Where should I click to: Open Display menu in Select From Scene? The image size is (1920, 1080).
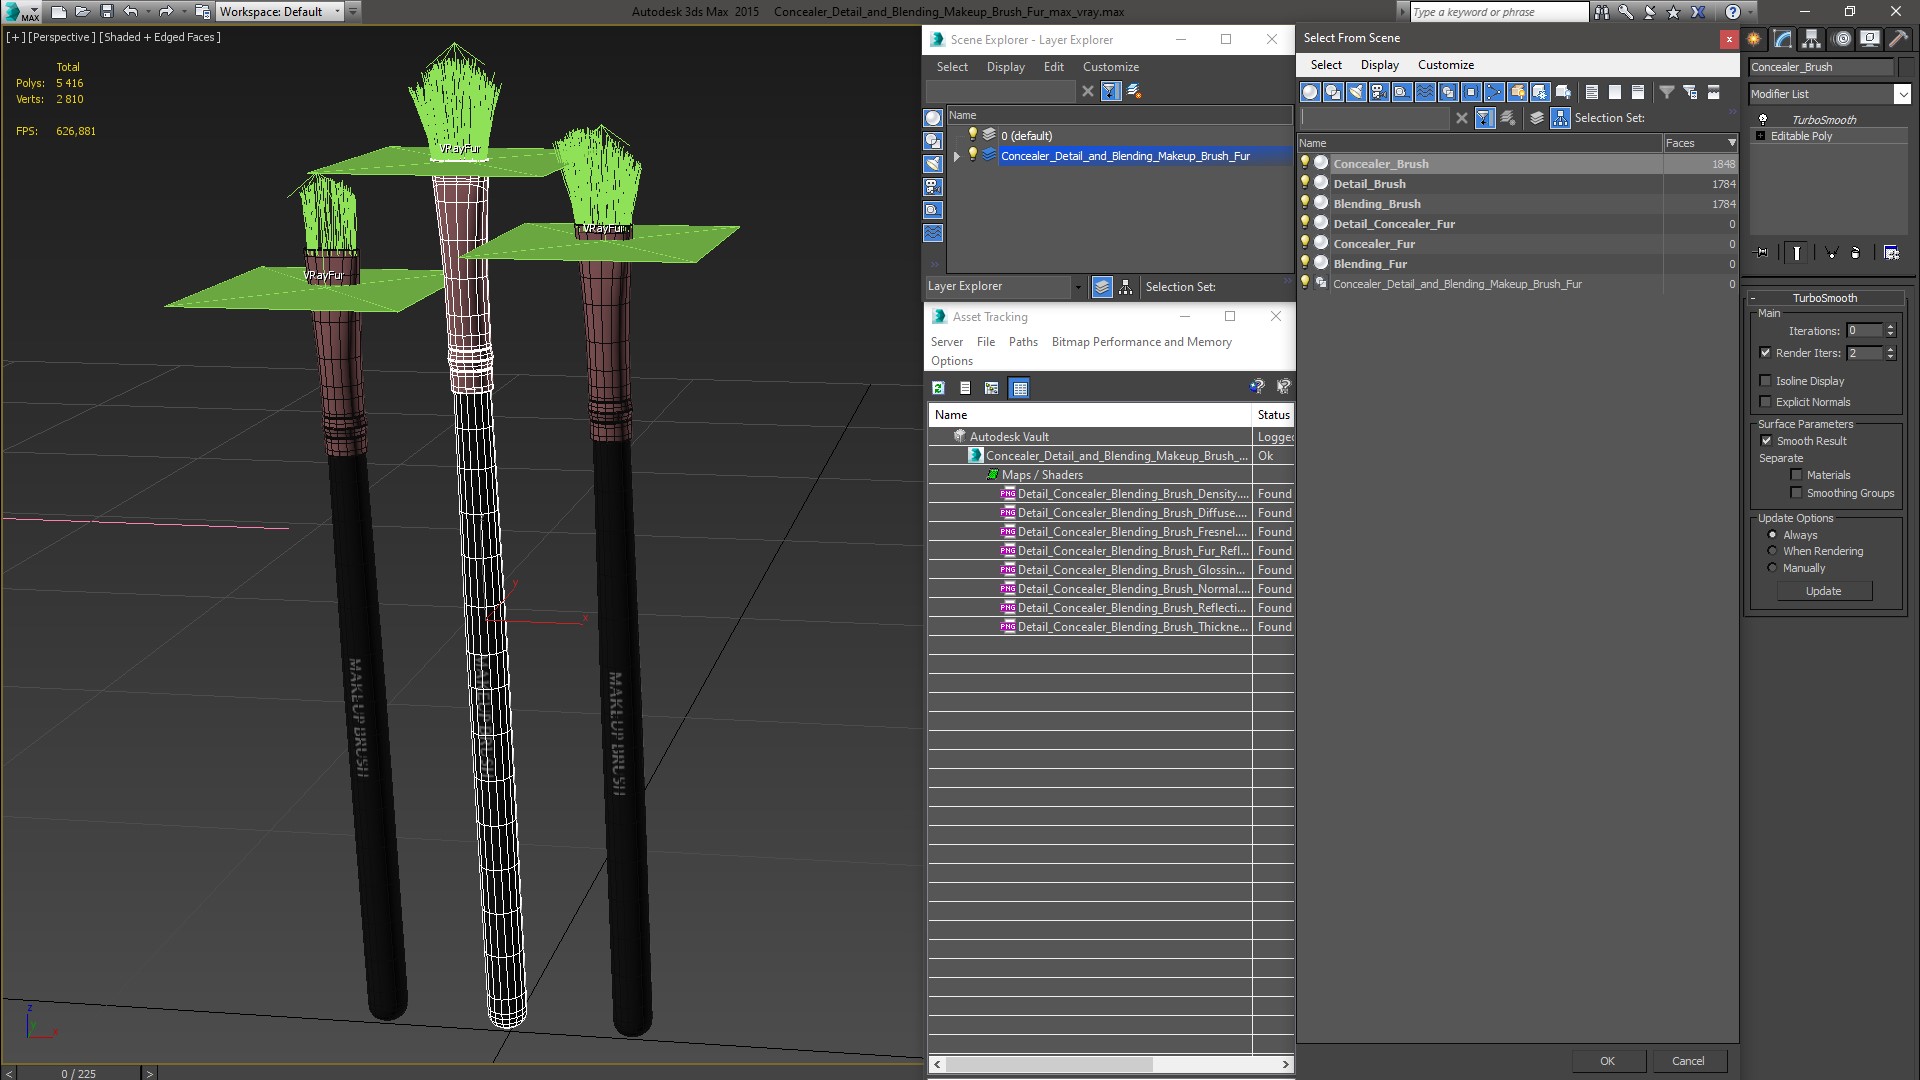pyautogui.click(x=1379, y=65)
